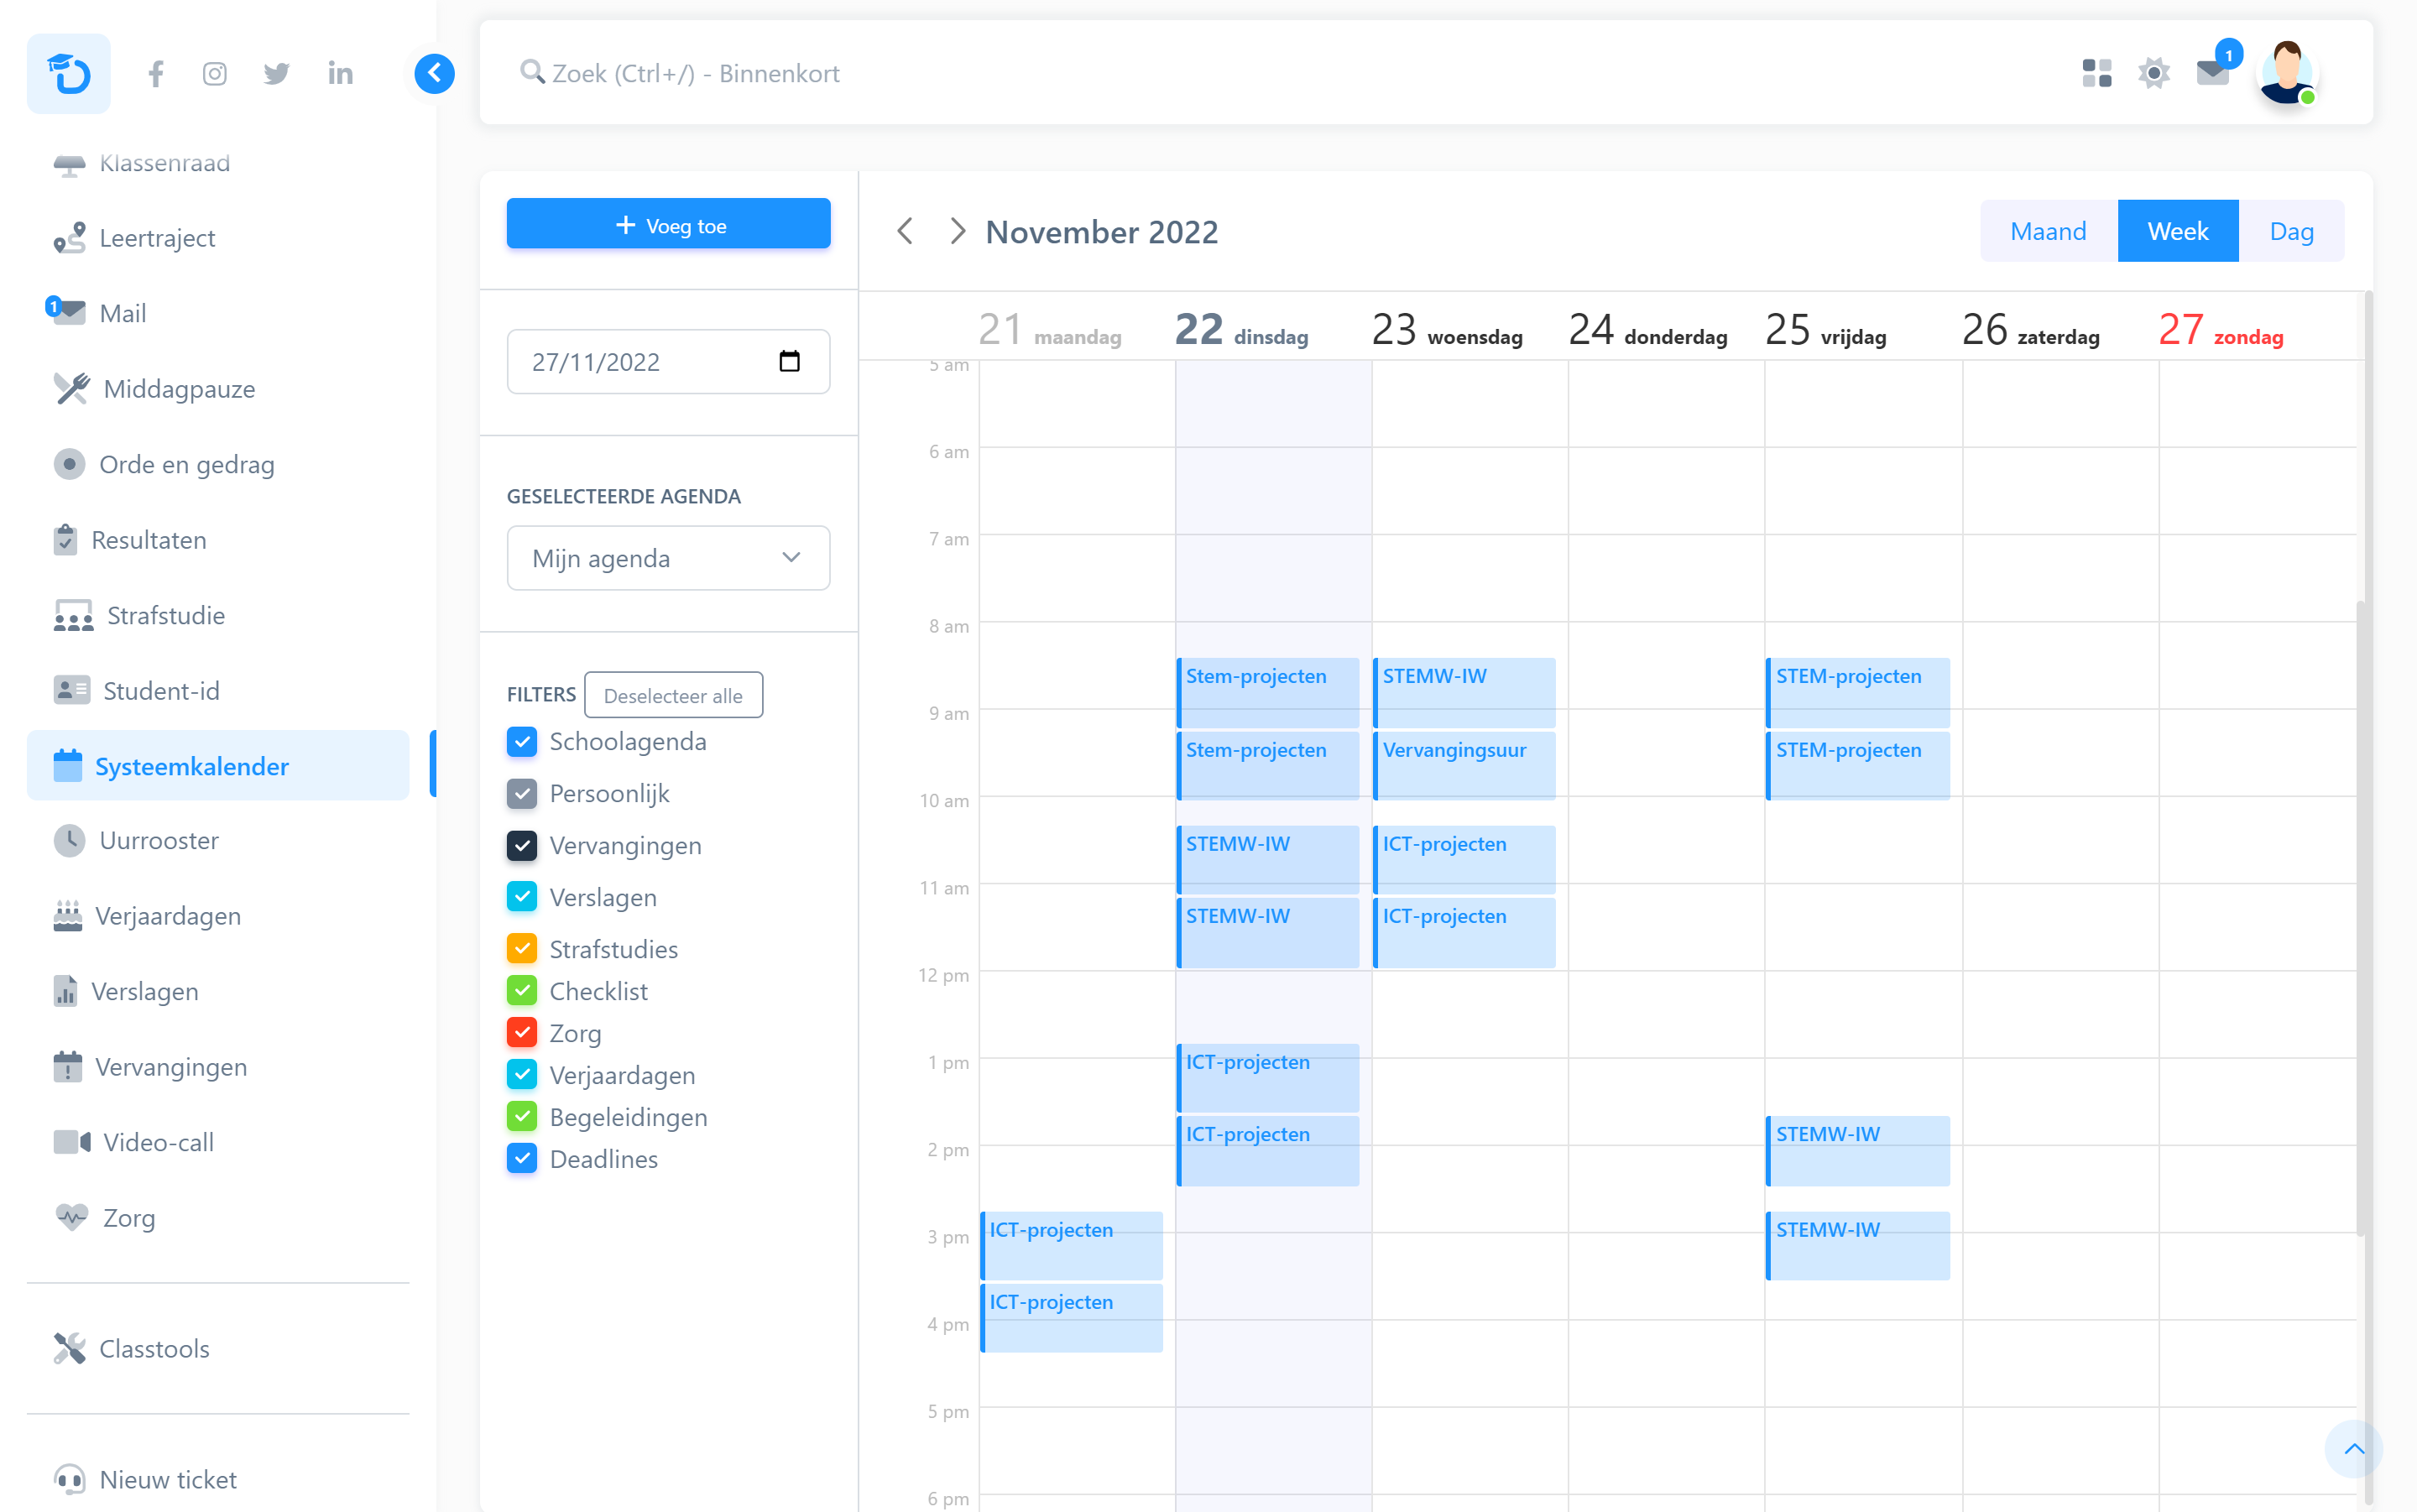2417x1512 pixels.
Task: Click the scroll to top arrow button
Action: (2354, 1448)
